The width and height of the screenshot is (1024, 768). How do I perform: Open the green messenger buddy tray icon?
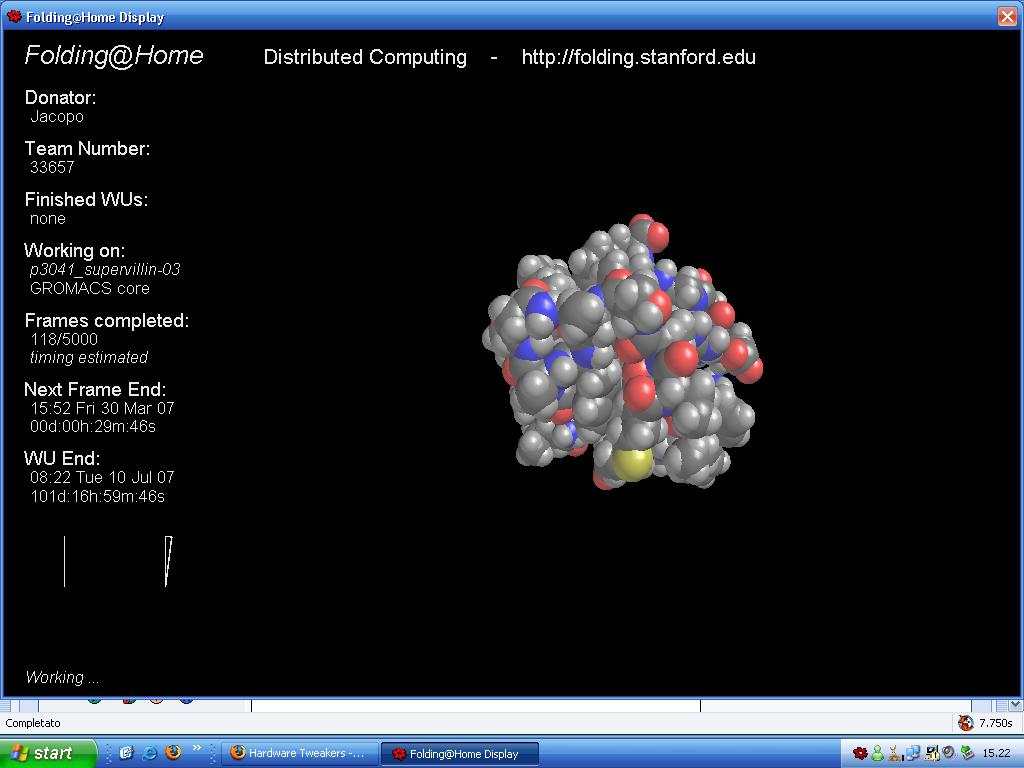(x=878, y=753)
